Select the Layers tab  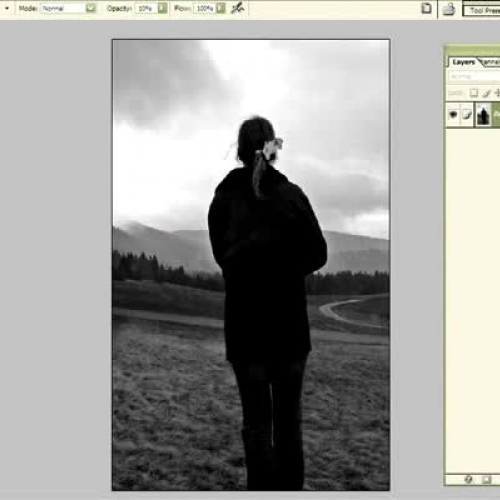[x=463, y=62]
